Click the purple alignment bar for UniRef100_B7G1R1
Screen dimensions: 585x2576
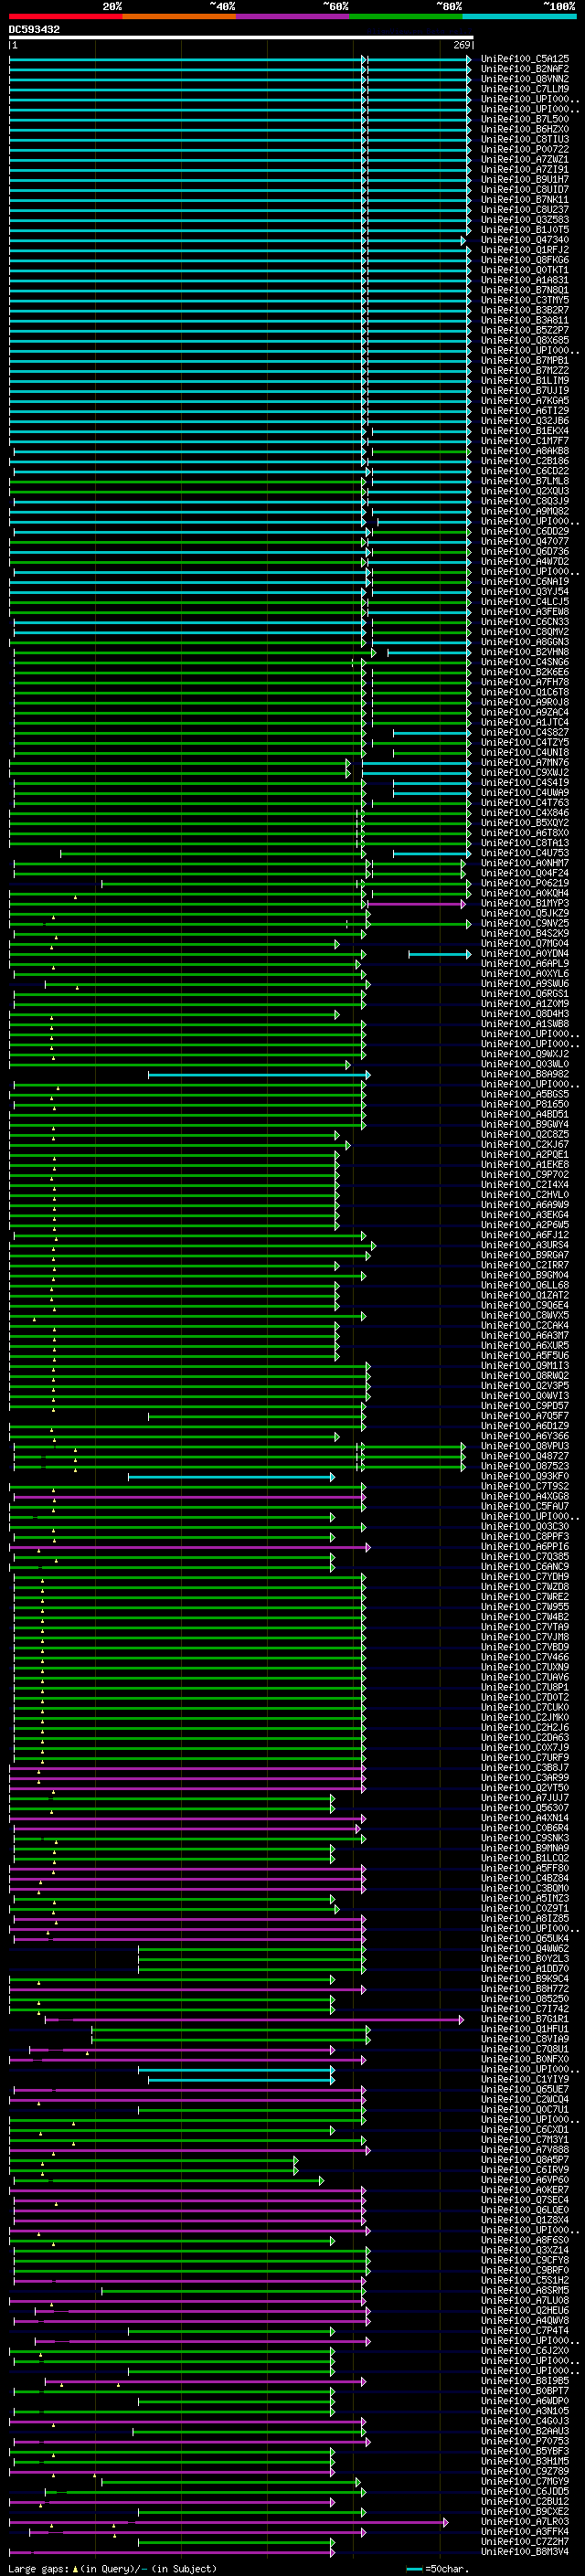(254, 2019)
